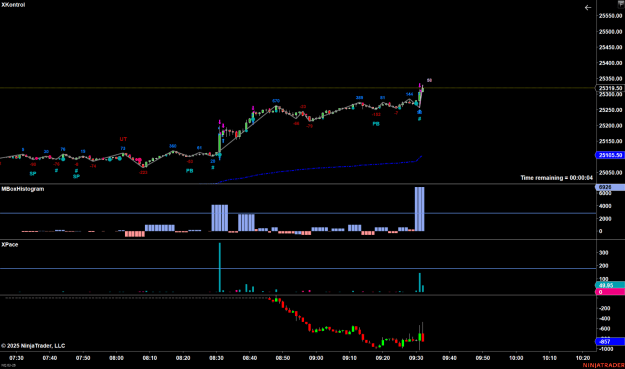Click the current price marker 25319.50

(610, 88)
